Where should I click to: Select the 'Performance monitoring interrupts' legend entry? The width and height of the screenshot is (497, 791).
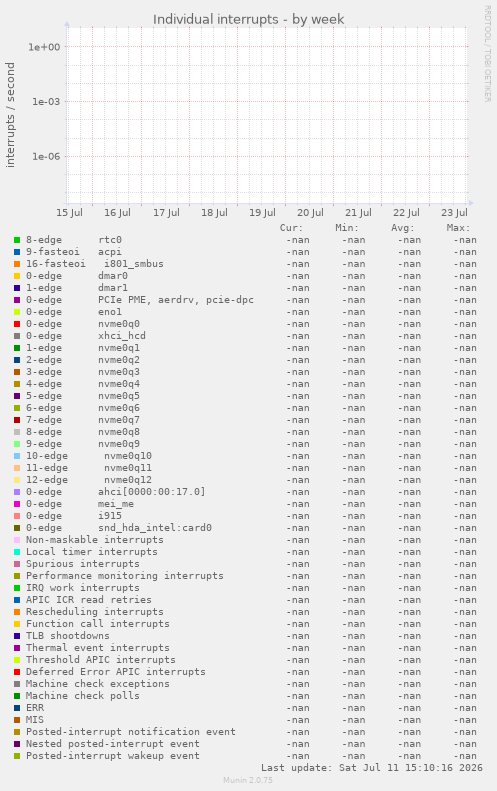125,576
